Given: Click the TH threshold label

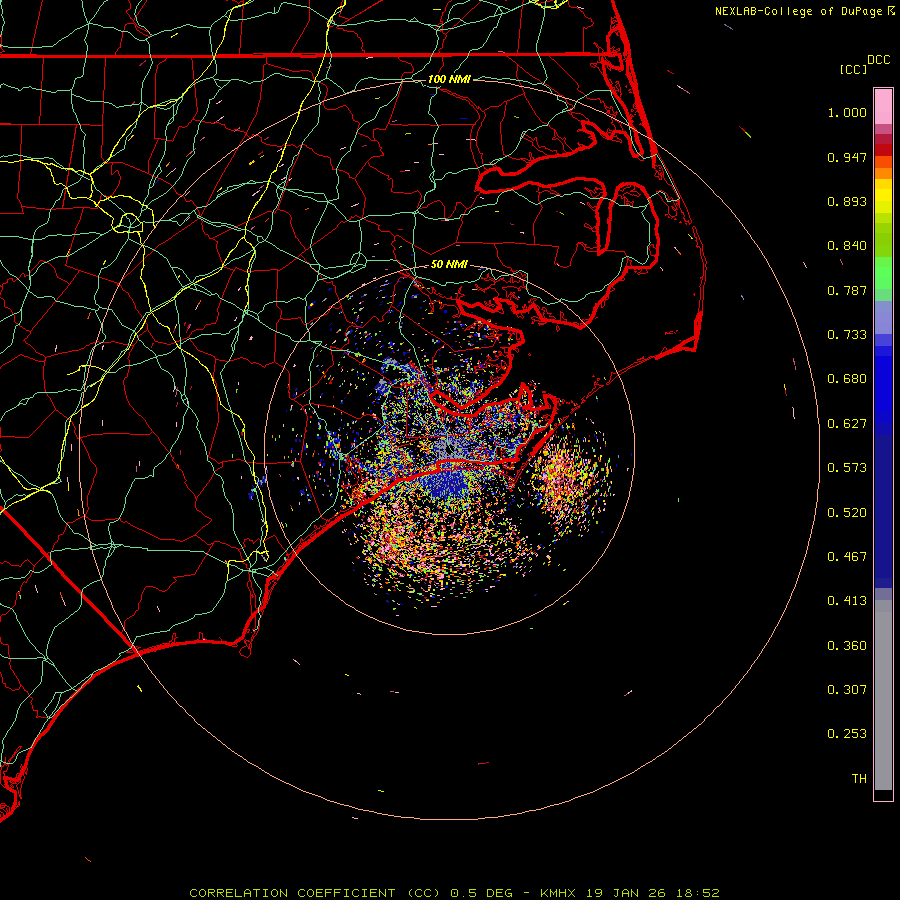Looking at the screenshot, I should coord(859,779).
